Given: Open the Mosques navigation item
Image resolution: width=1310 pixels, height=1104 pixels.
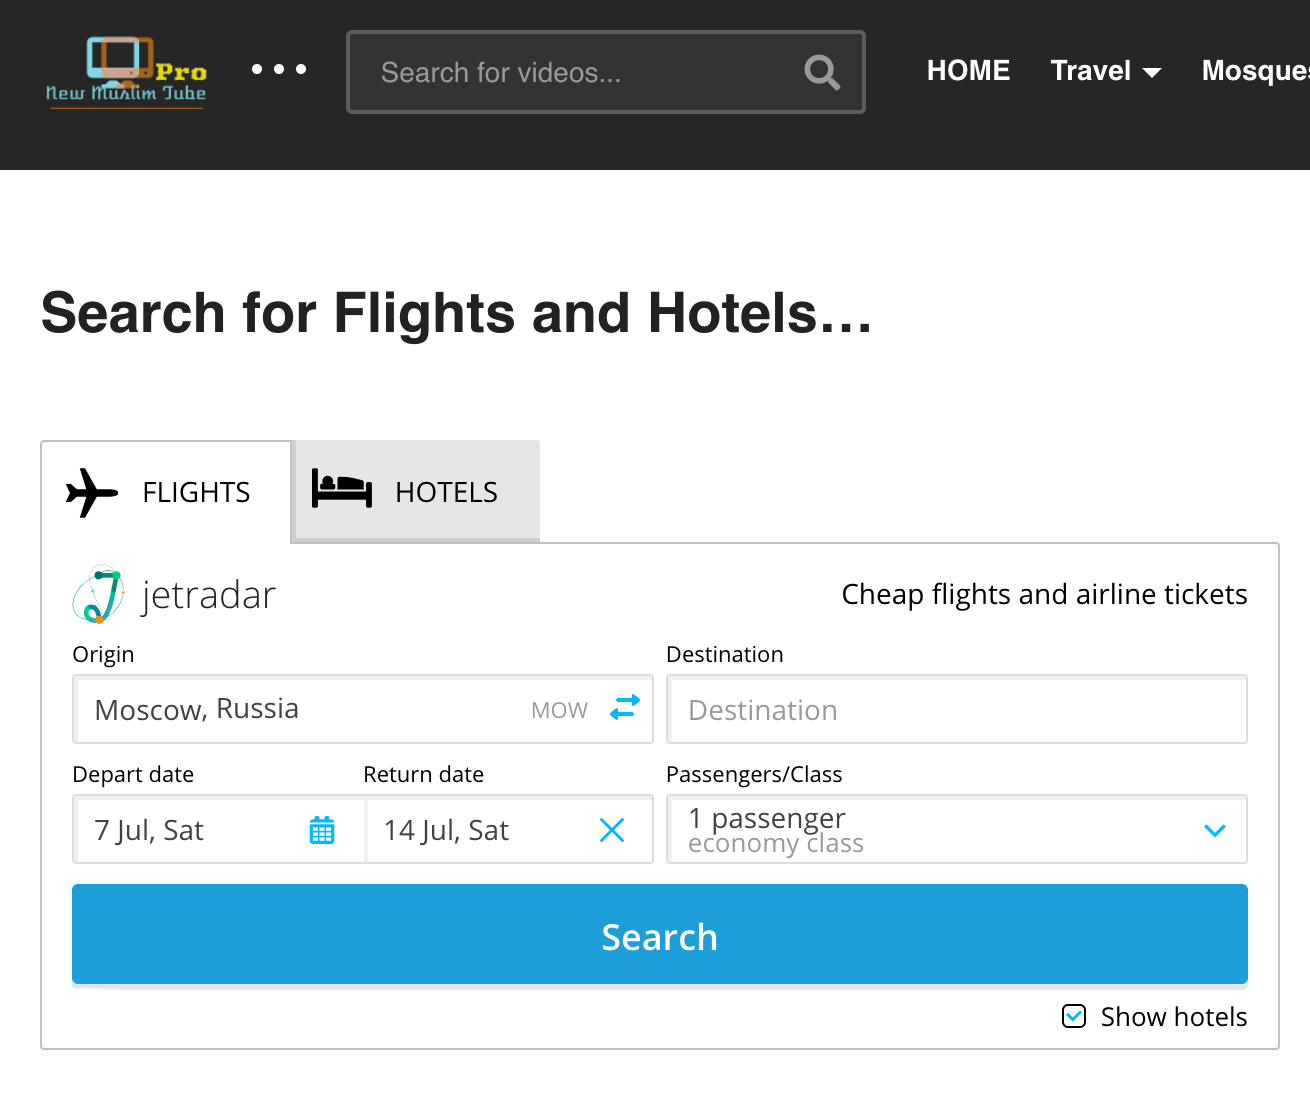Looking at the screenshot, I should 1256,71.
